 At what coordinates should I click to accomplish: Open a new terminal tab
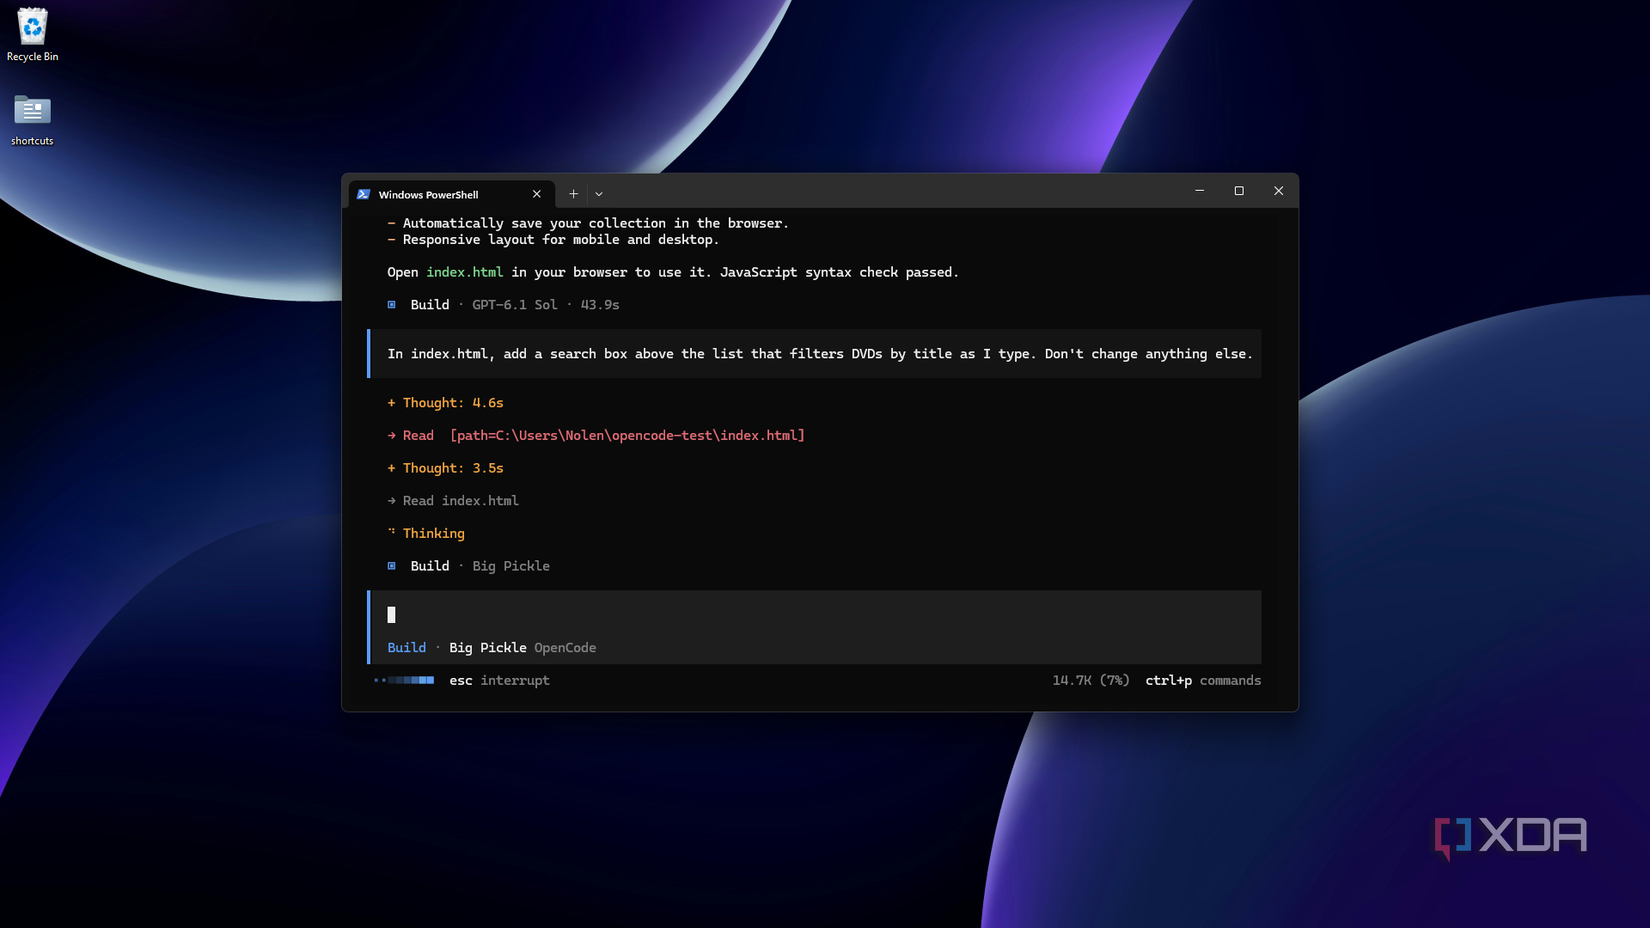[x=573, y=194]
